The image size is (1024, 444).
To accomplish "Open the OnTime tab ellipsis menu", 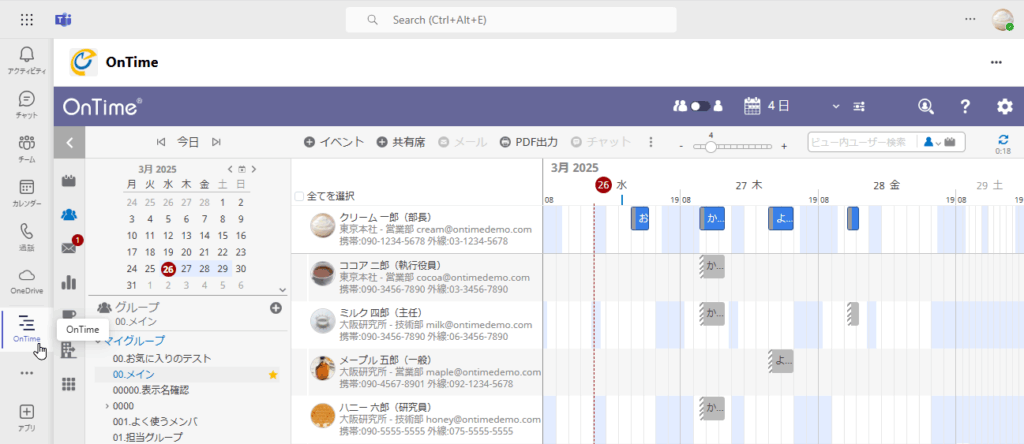I will 996,62.
